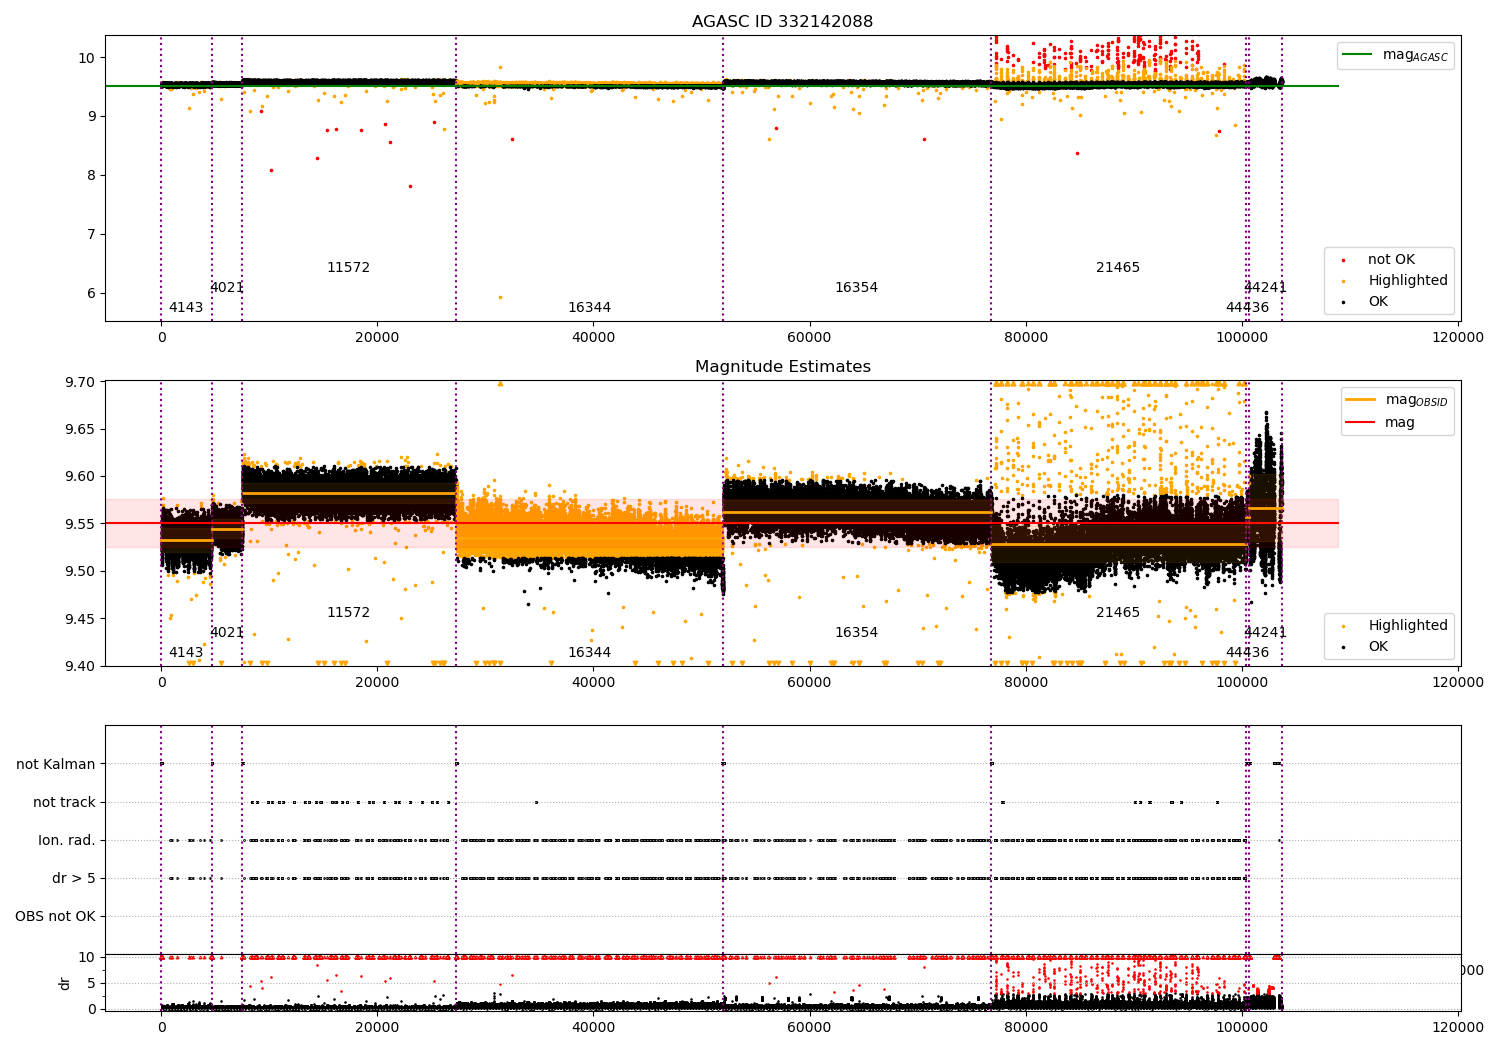Click the 'mag OBSID' legend label in middle plot
The width and height of the screenshot is (1500, 1050).
tap(1416, 401)
